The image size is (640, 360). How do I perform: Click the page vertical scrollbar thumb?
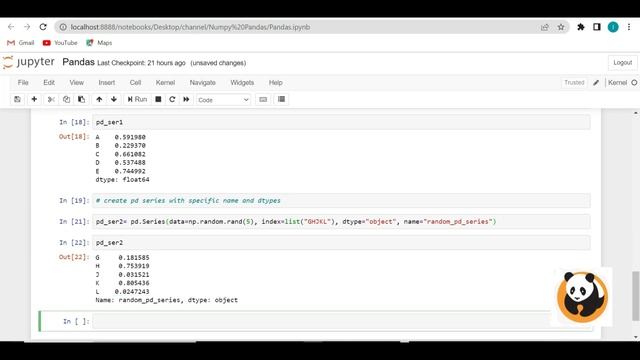pos(636,296)
